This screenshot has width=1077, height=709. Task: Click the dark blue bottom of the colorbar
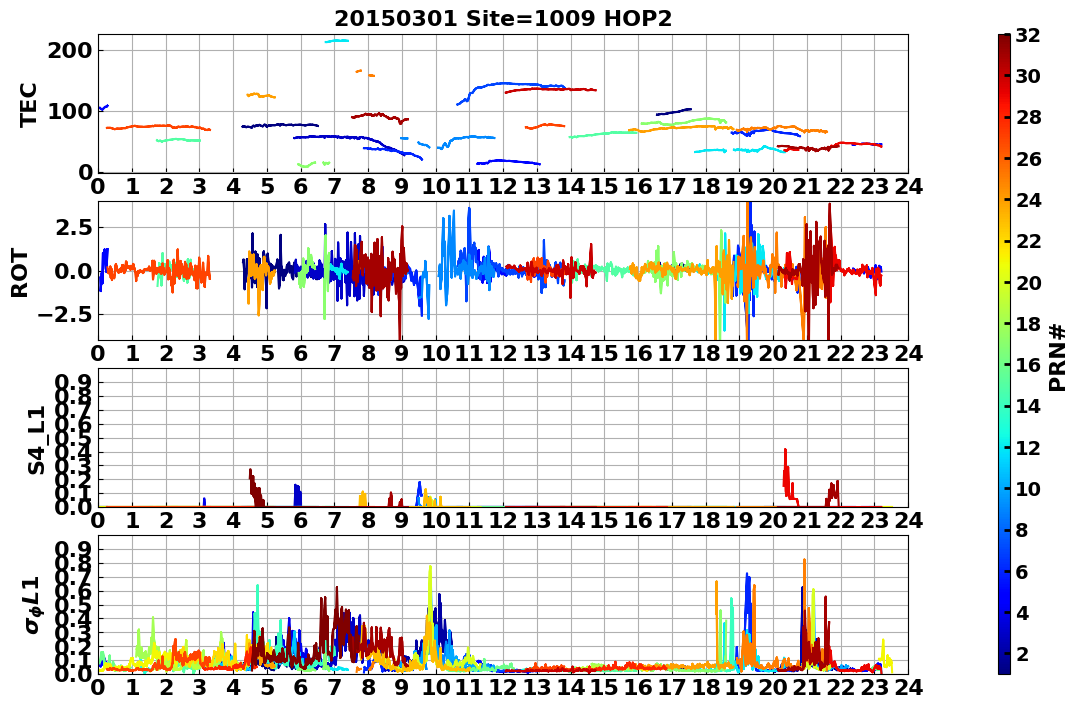tap(1004, 666)
